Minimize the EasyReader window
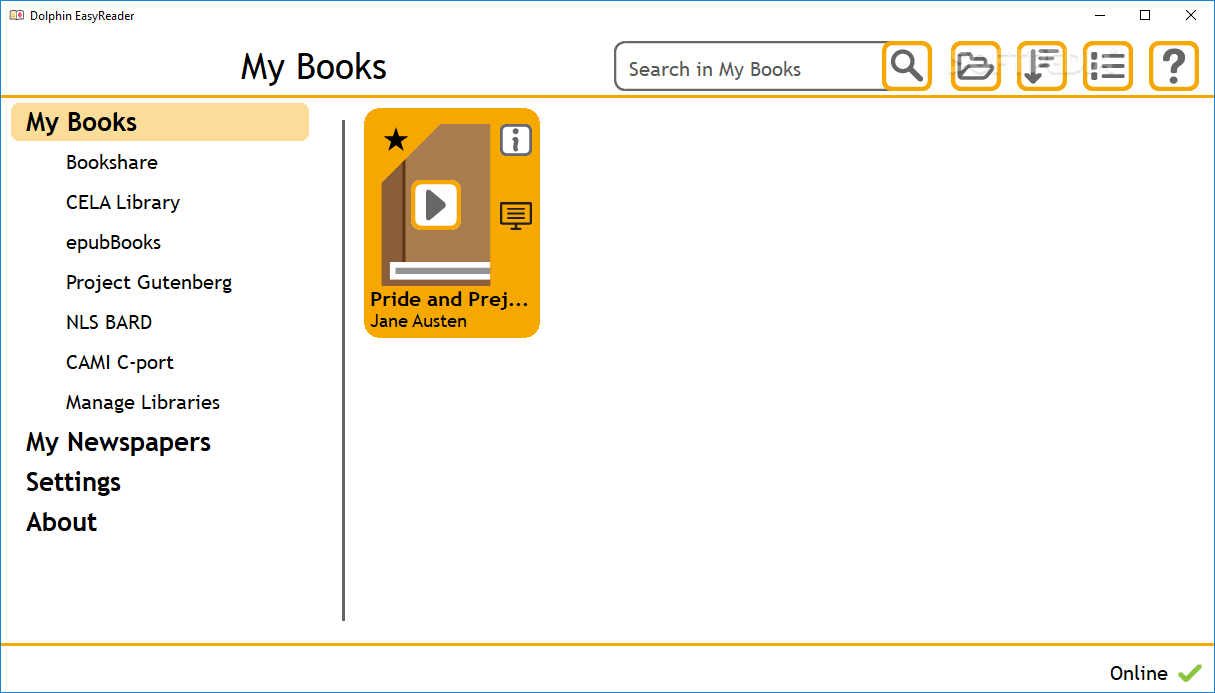 [1099, 15]
